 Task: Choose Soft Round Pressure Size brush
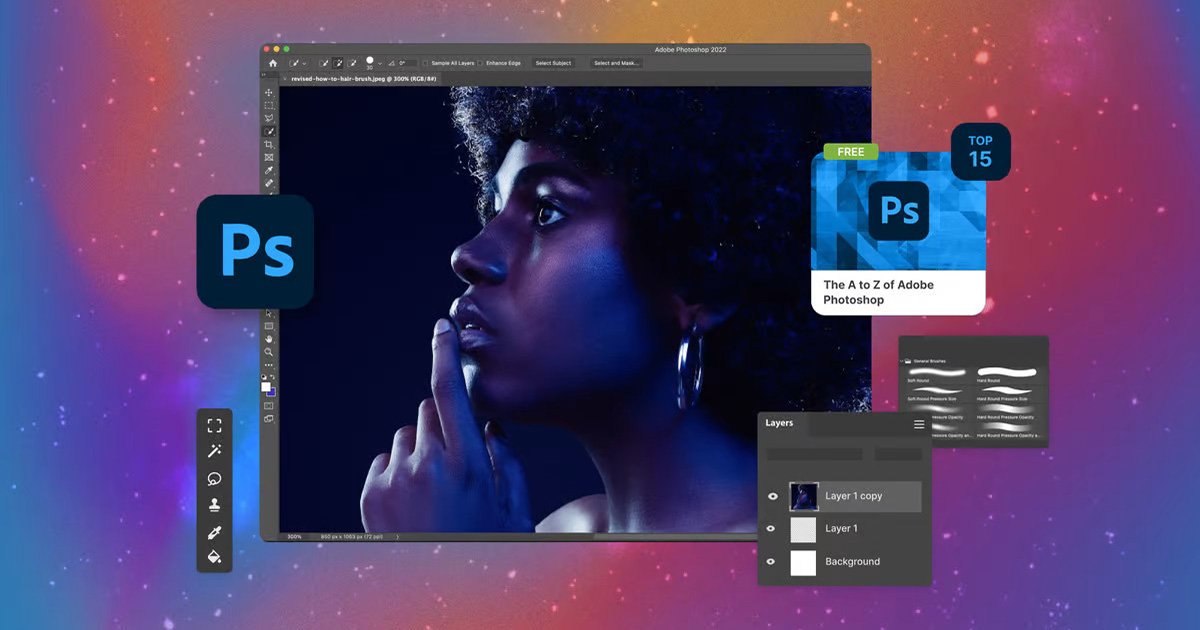coord(937,393)
